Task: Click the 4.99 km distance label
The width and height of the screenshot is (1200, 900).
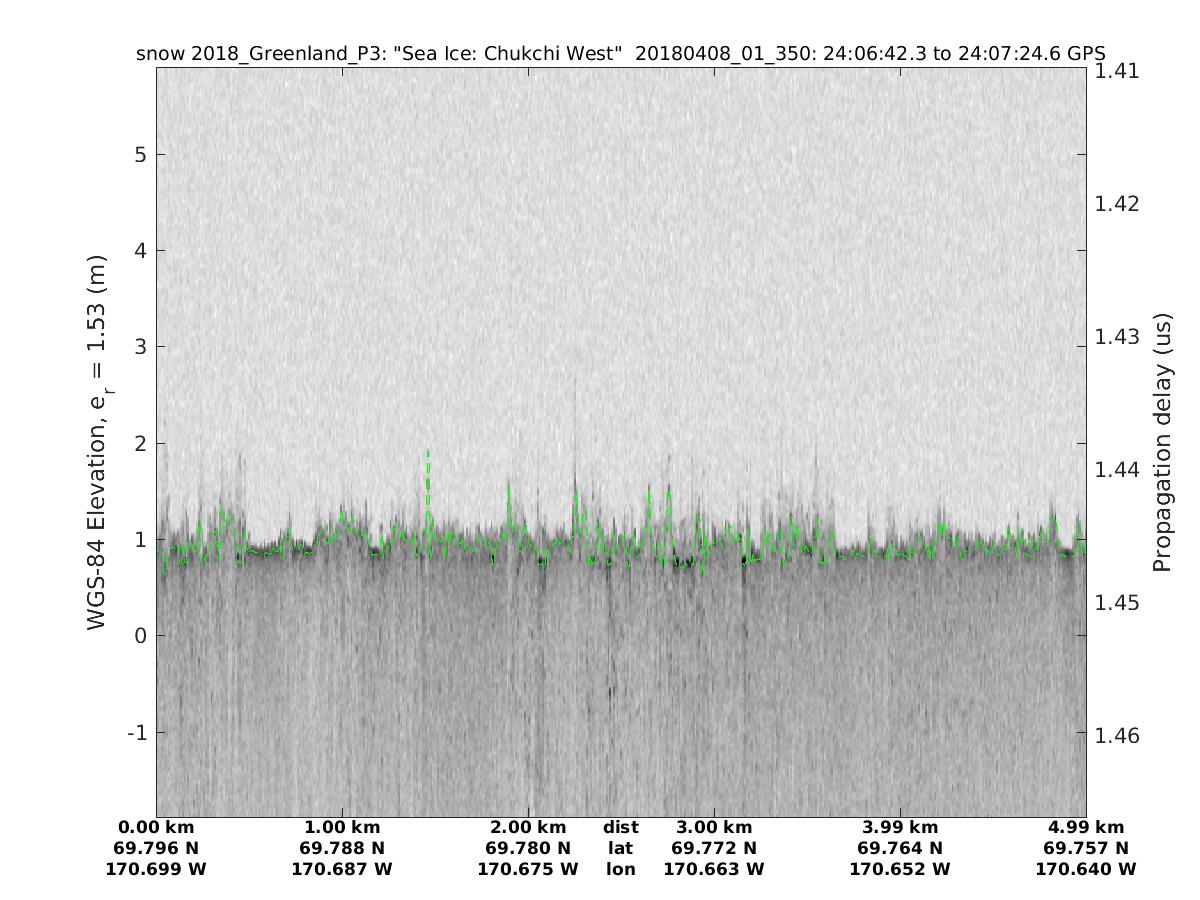Action: pos(1086,827)
